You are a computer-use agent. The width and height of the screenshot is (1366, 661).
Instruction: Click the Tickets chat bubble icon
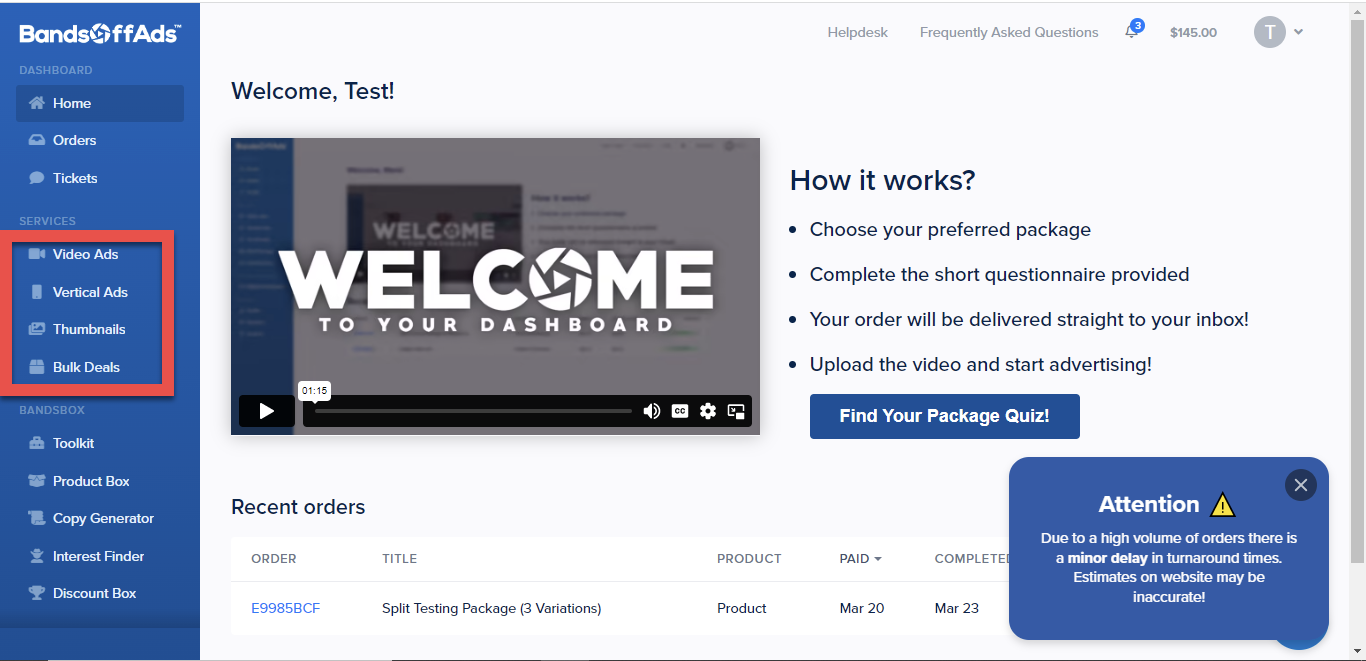[37, 178]
